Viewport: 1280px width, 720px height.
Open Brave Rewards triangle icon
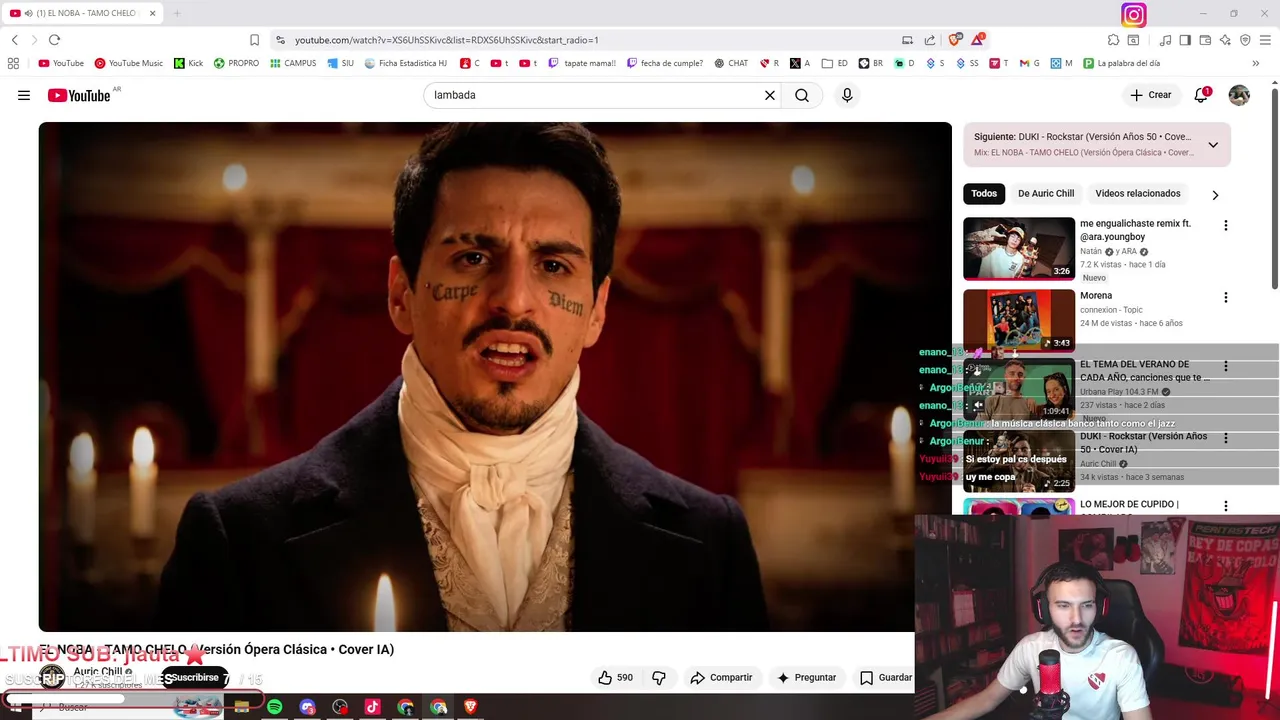[x=978, y=40]
